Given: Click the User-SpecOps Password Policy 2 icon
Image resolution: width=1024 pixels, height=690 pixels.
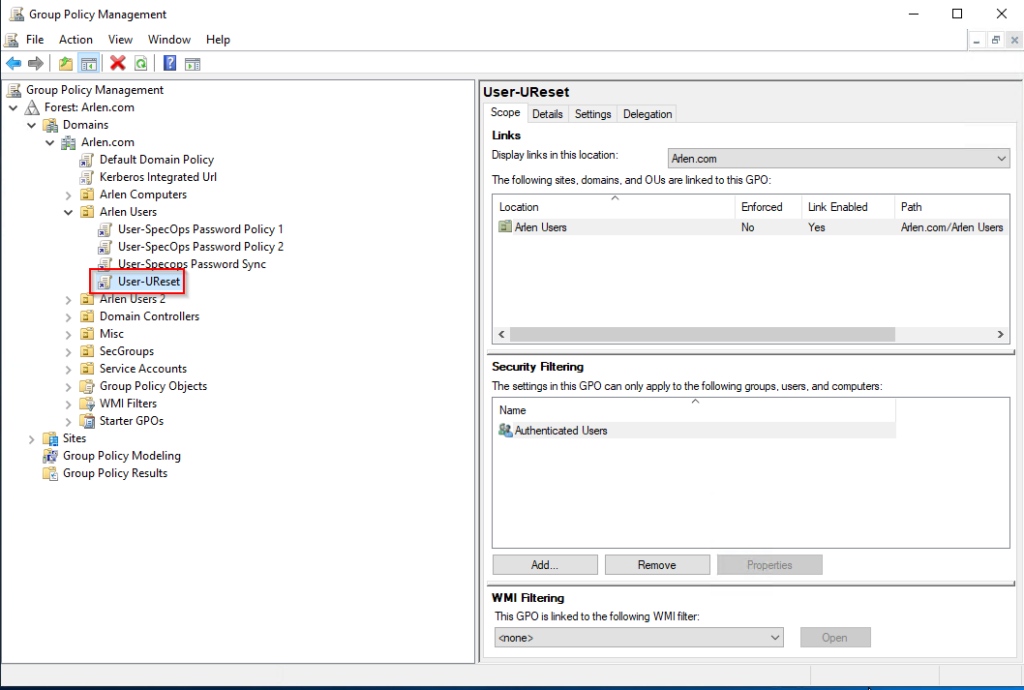Looking at the screenshot, I should point(105,247).
